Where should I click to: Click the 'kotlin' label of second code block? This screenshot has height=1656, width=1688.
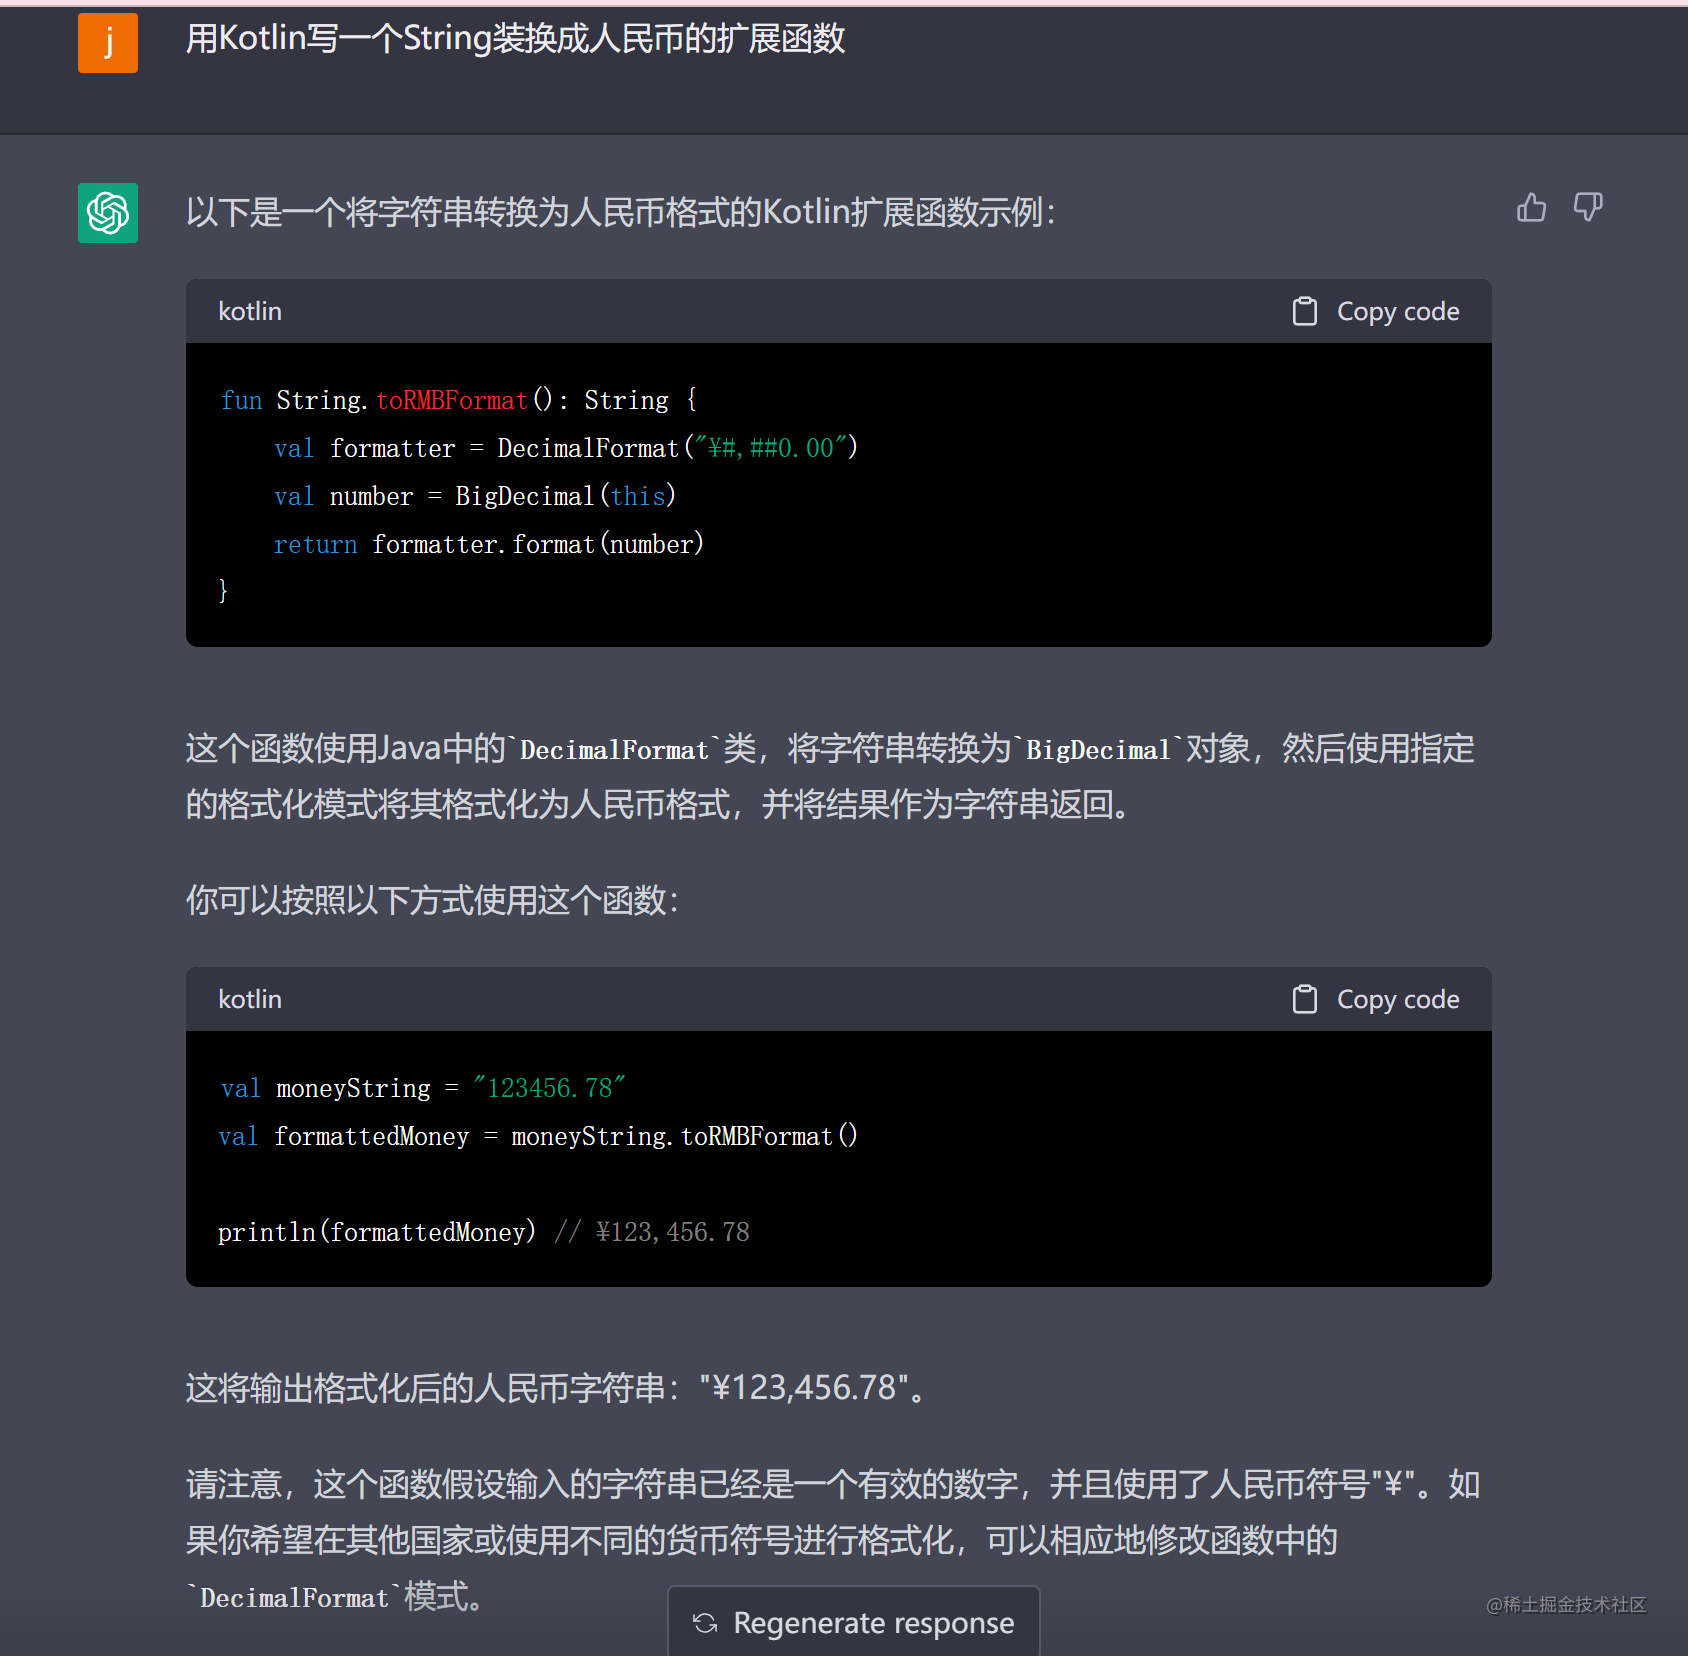[x=250, y=999]
